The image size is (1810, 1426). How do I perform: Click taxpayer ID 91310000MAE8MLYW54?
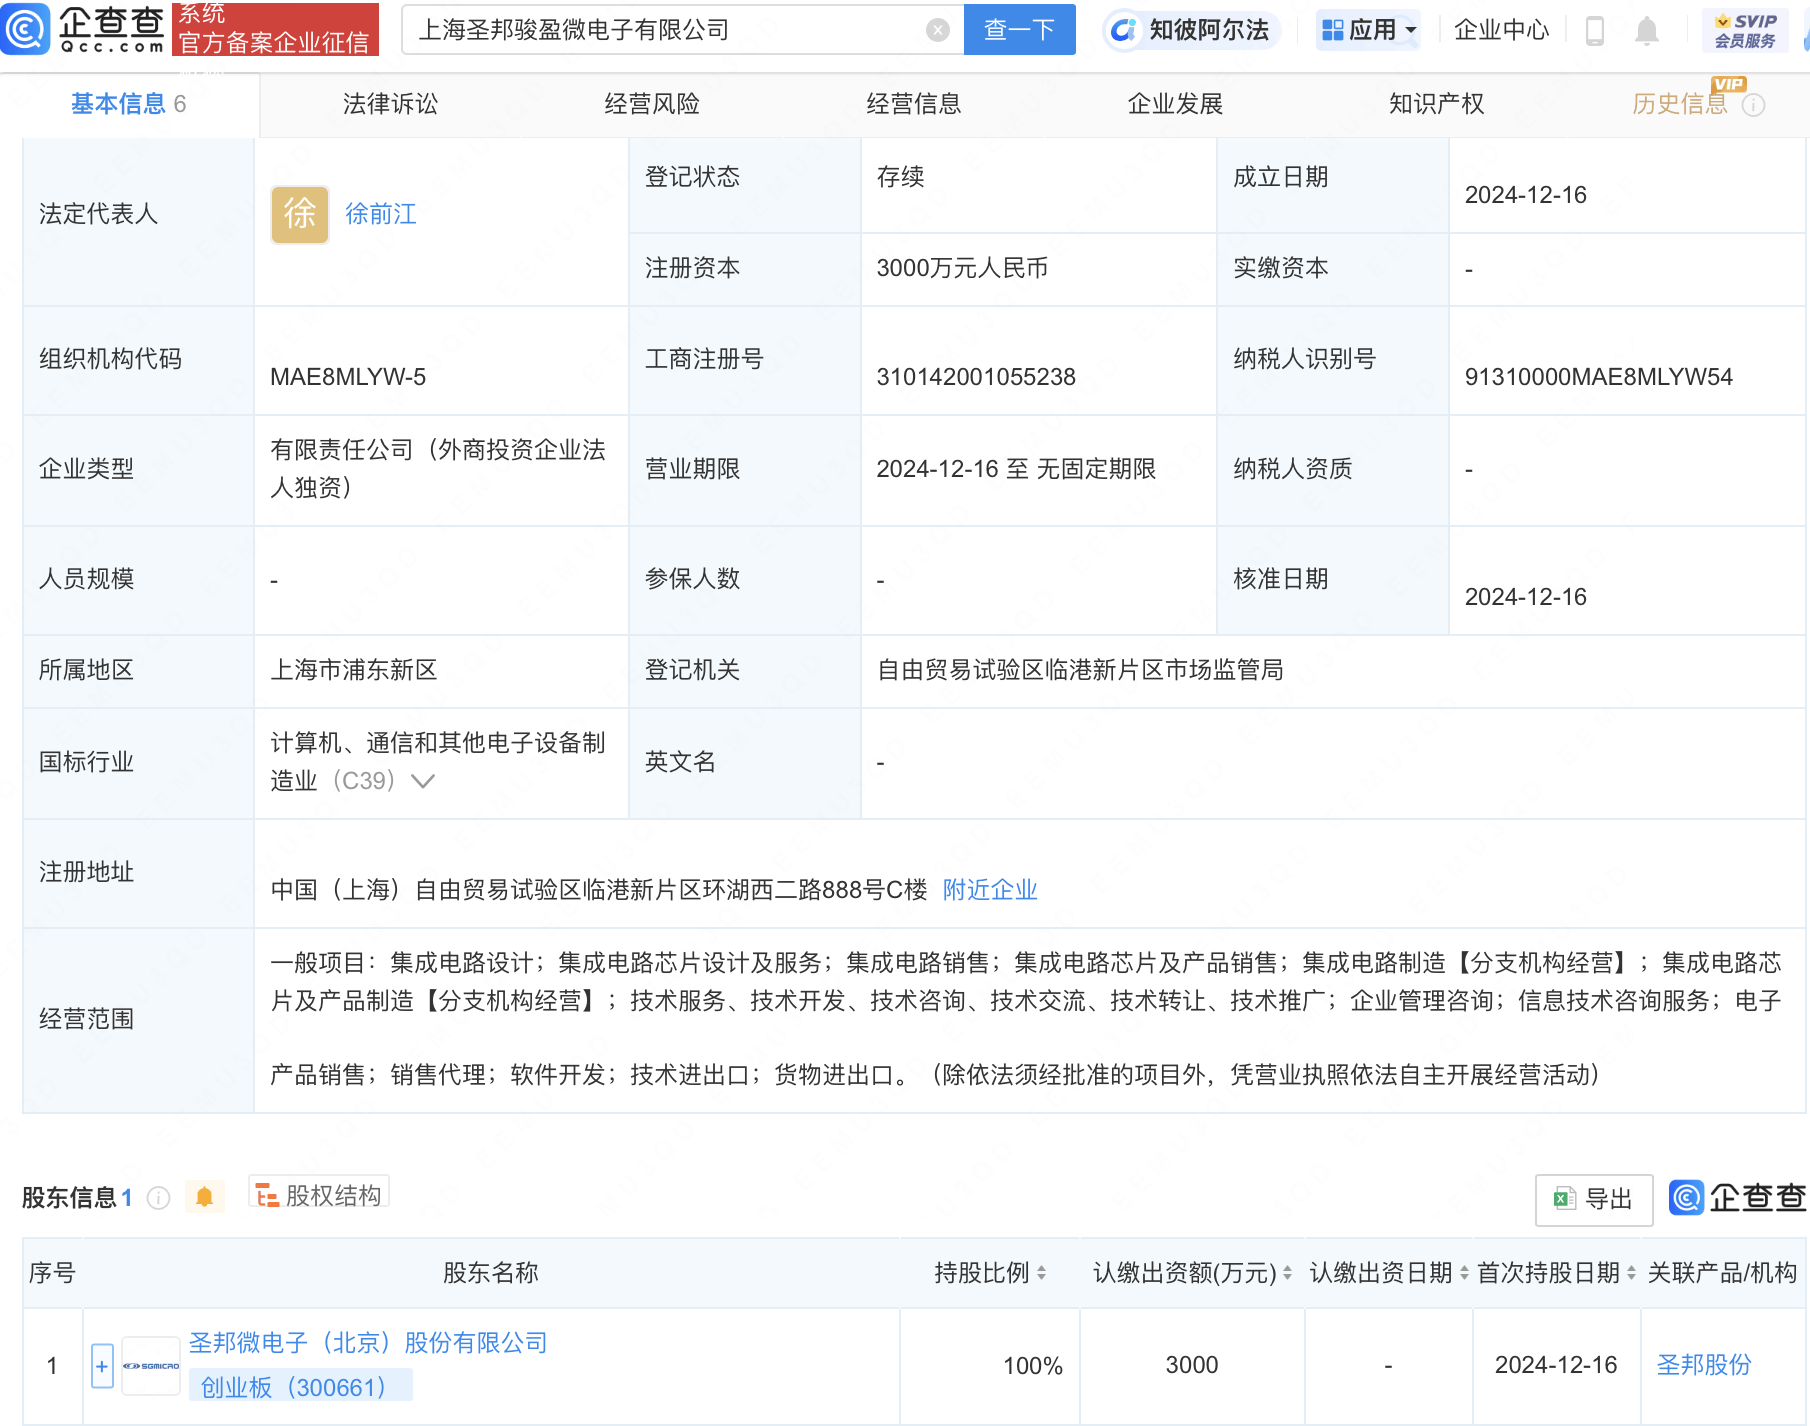pyautogui.click(x=1598, y=377)
